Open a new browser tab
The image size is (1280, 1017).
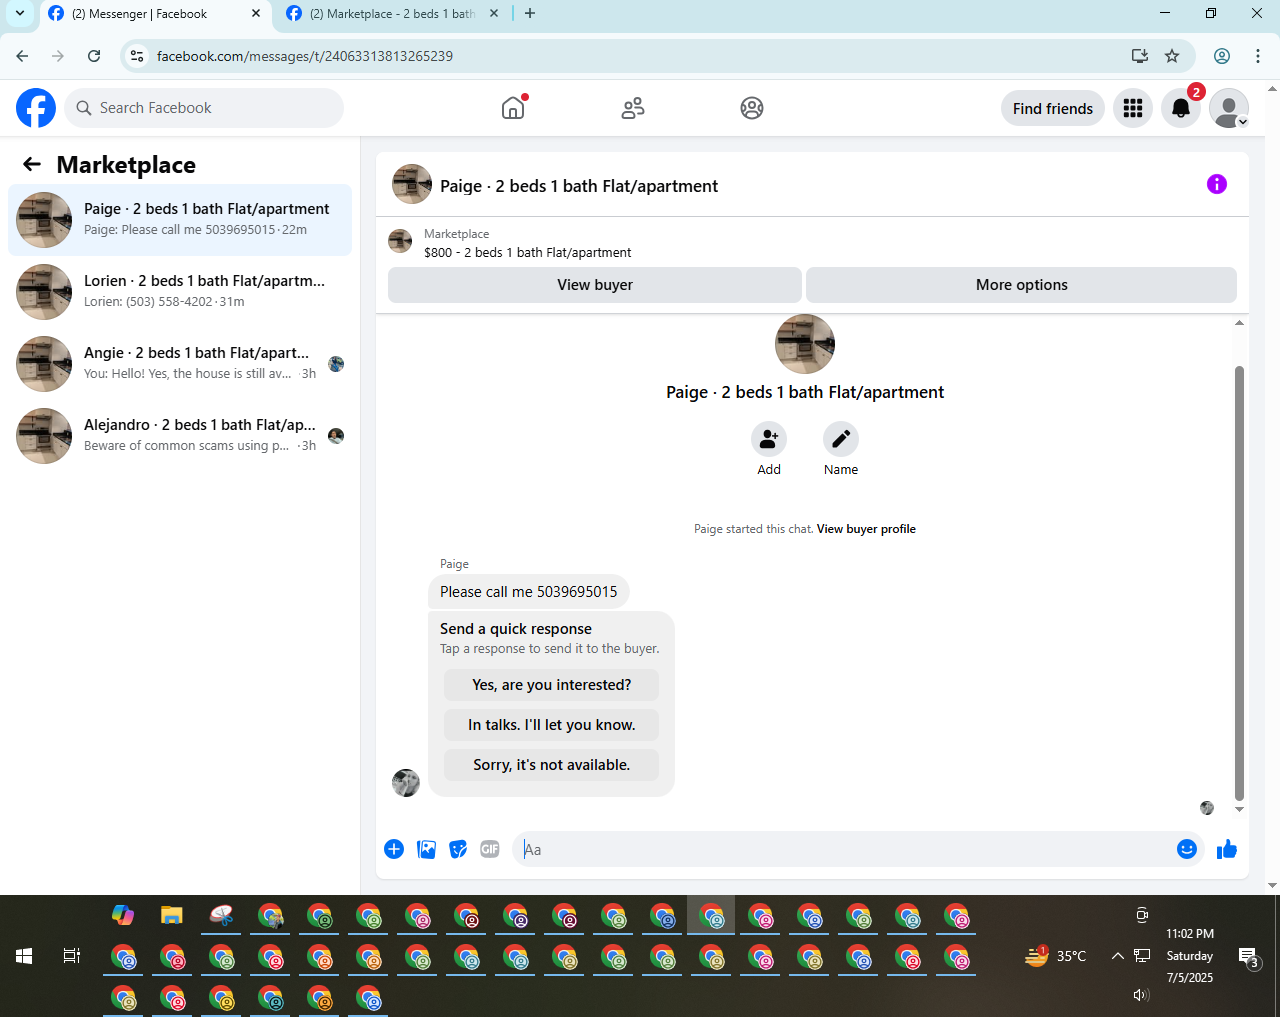tap(530, 14)
